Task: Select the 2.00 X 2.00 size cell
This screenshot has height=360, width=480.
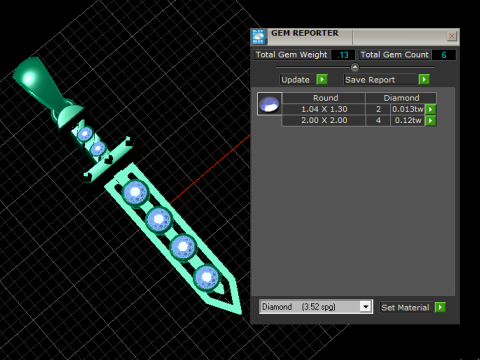Action: [324, 120]
